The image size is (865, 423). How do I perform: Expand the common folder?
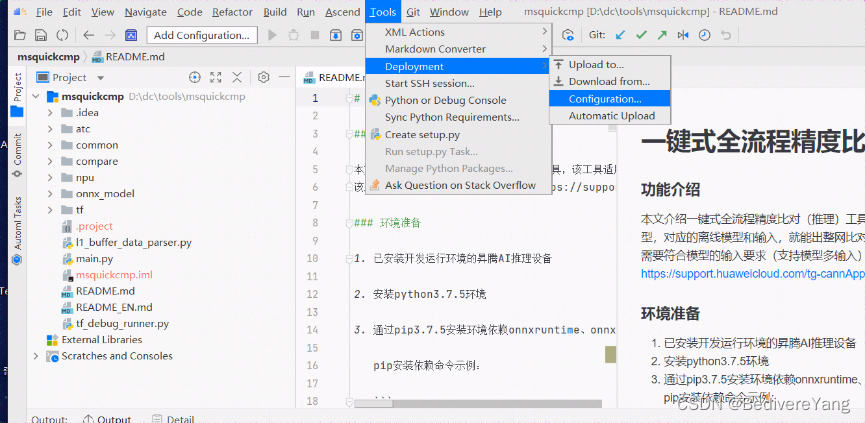coord(50,145)
